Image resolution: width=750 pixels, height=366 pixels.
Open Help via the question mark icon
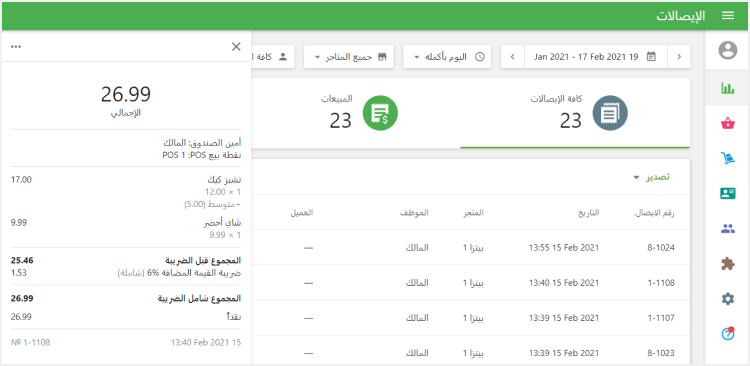tap(728, 333)
